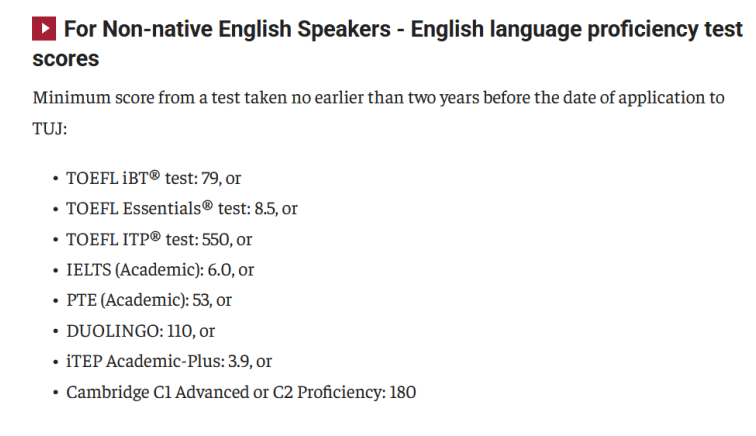Click the word 'scores' in the heading
Viewport: 756px width, 436px height.
(x=66, y=59)
